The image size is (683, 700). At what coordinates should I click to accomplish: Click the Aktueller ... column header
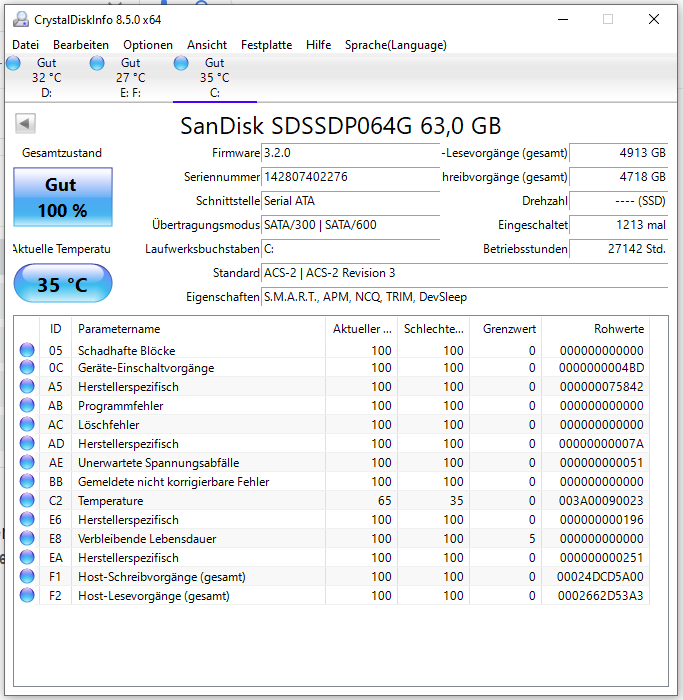click(x=362, y=329)
